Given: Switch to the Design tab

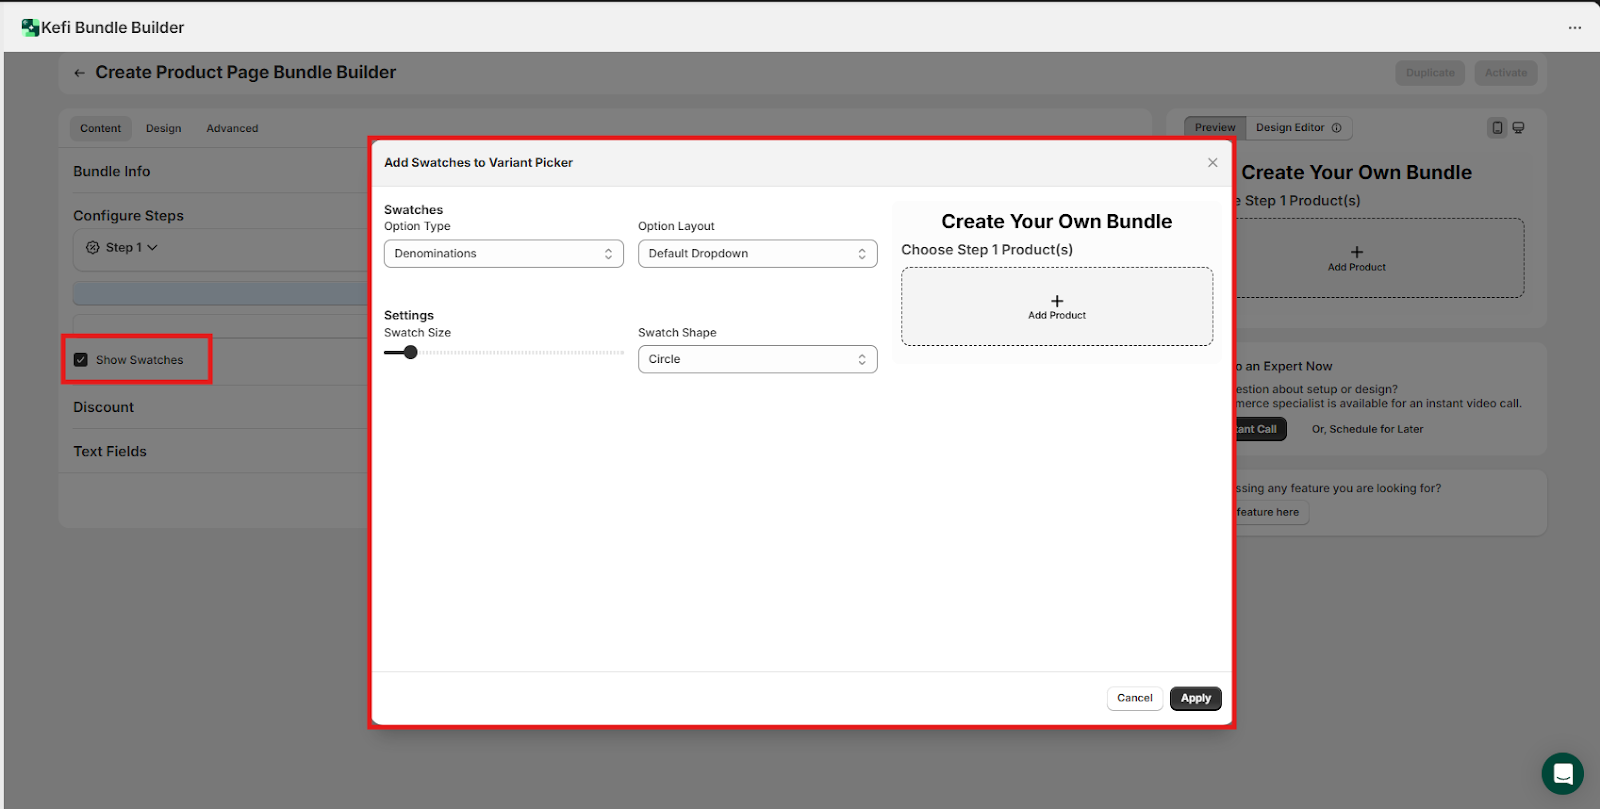Looking at the screenshot, I should click(163, 129).
